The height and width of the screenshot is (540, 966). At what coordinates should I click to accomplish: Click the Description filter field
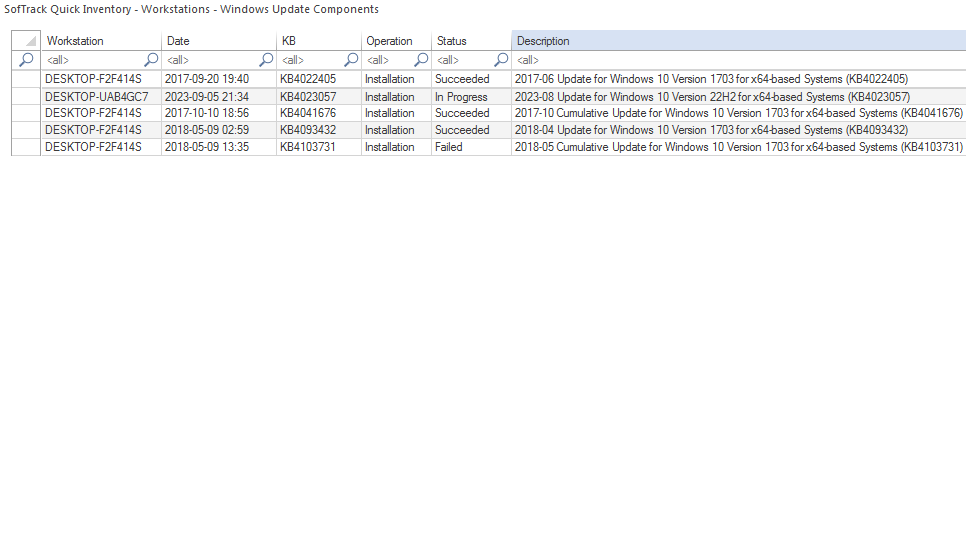tap(738, 60)
